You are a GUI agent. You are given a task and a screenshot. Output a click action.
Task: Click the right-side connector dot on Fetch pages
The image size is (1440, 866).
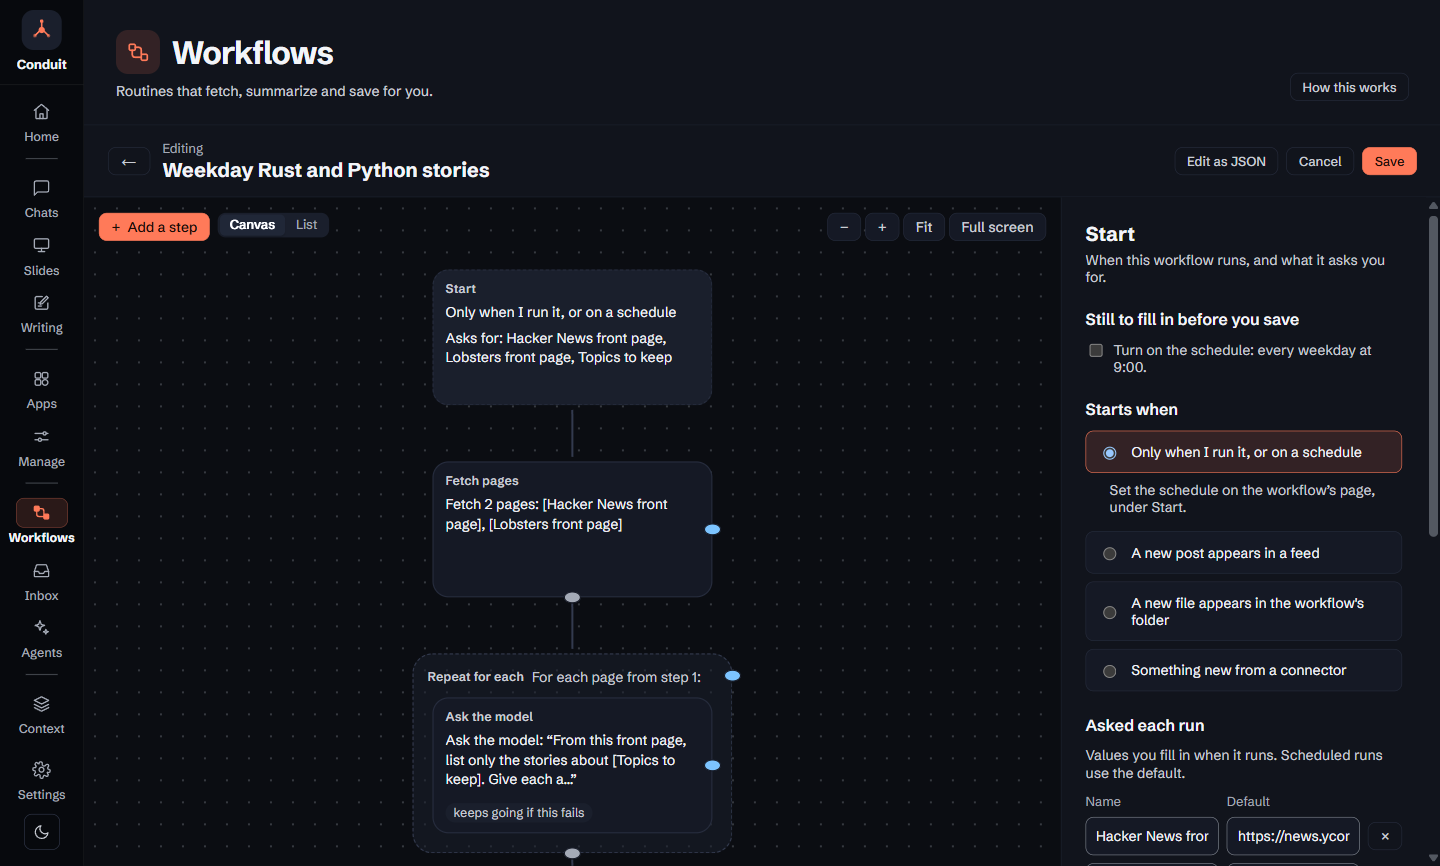click(x=712, y=529)
